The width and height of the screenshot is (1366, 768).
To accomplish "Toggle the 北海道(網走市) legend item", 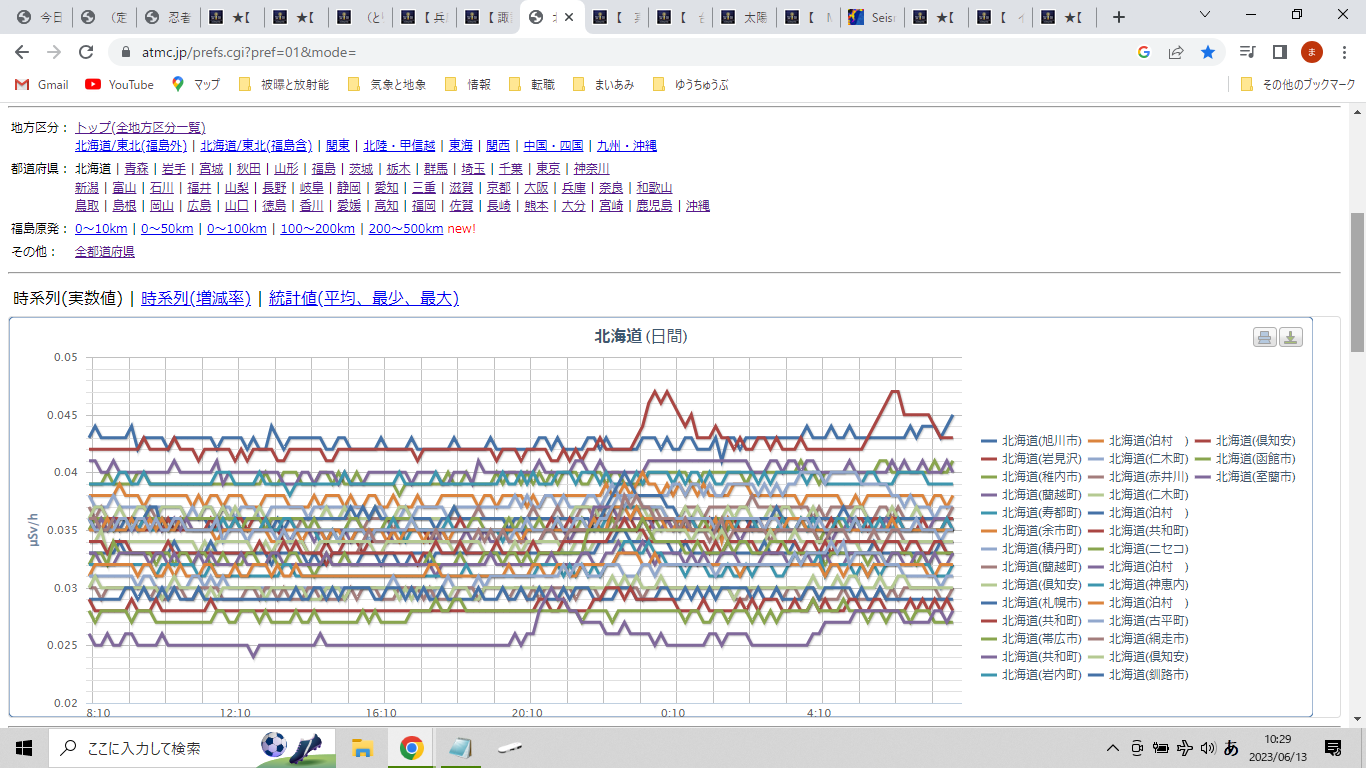I will (x=1138, y=639).
